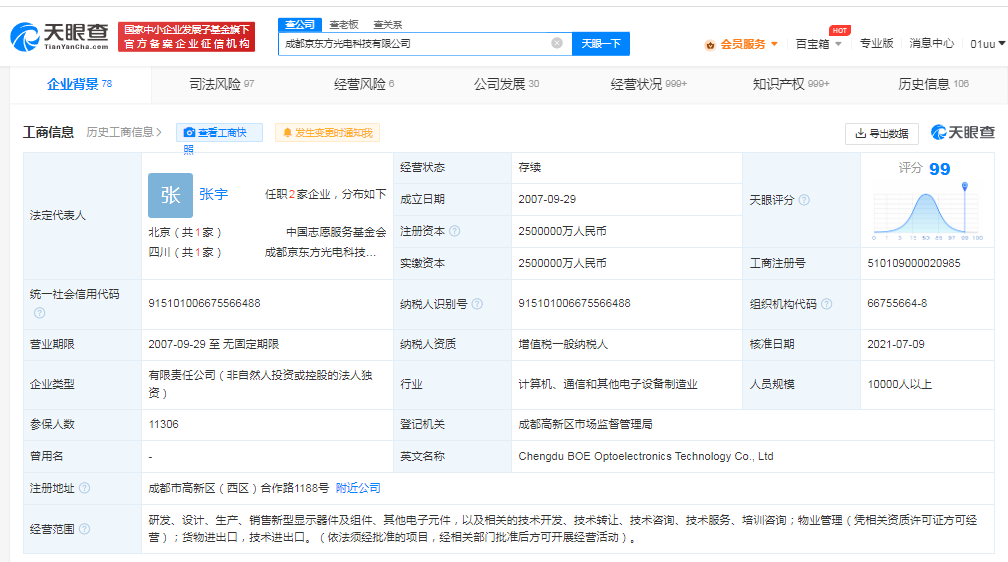Click the 查看工商快照 button

219,132
